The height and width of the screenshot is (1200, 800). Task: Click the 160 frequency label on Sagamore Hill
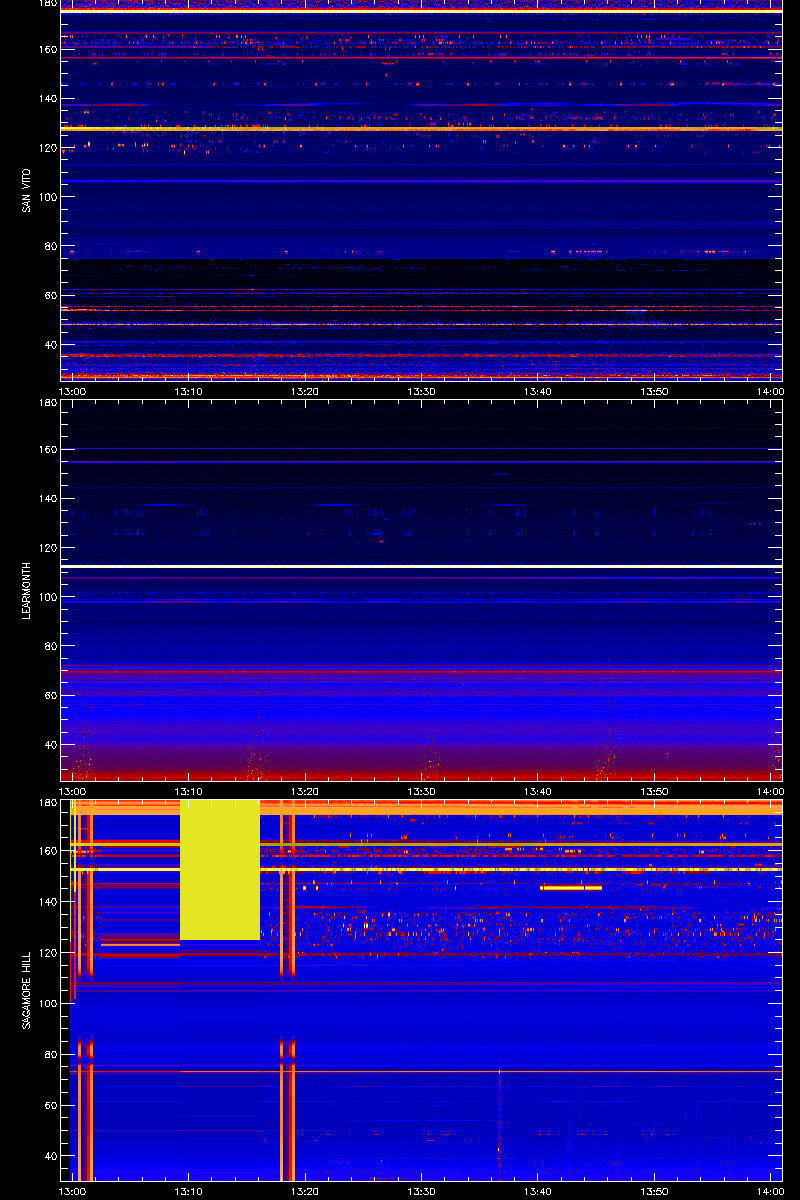(x=47, y=852)
